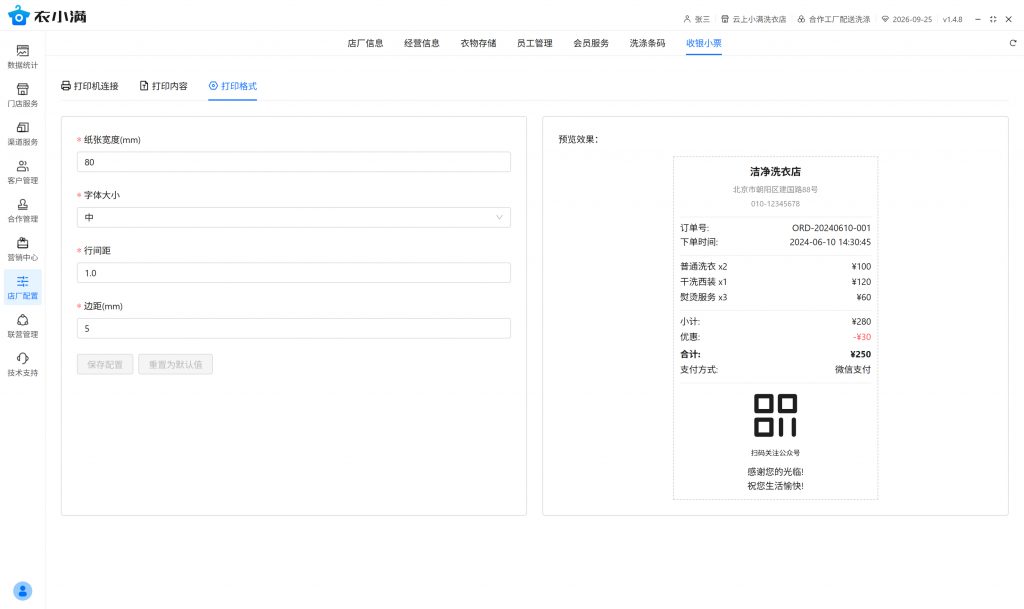This screenshot has height=609, width=1024.
Task: Click the refresh icon at top right
Action: pyautogui.click(x=1012, y=43)
